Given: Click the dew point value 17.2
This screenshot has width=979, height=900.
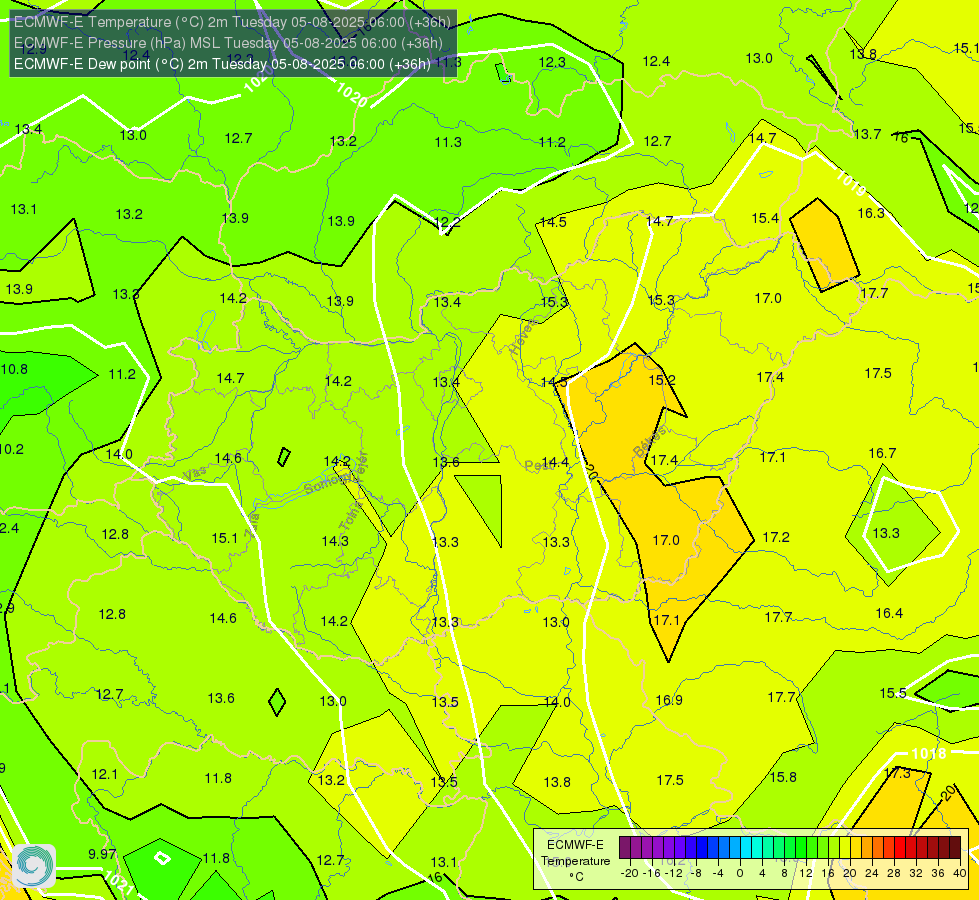Looking at the screenshot, I should (x=776, y=537).
